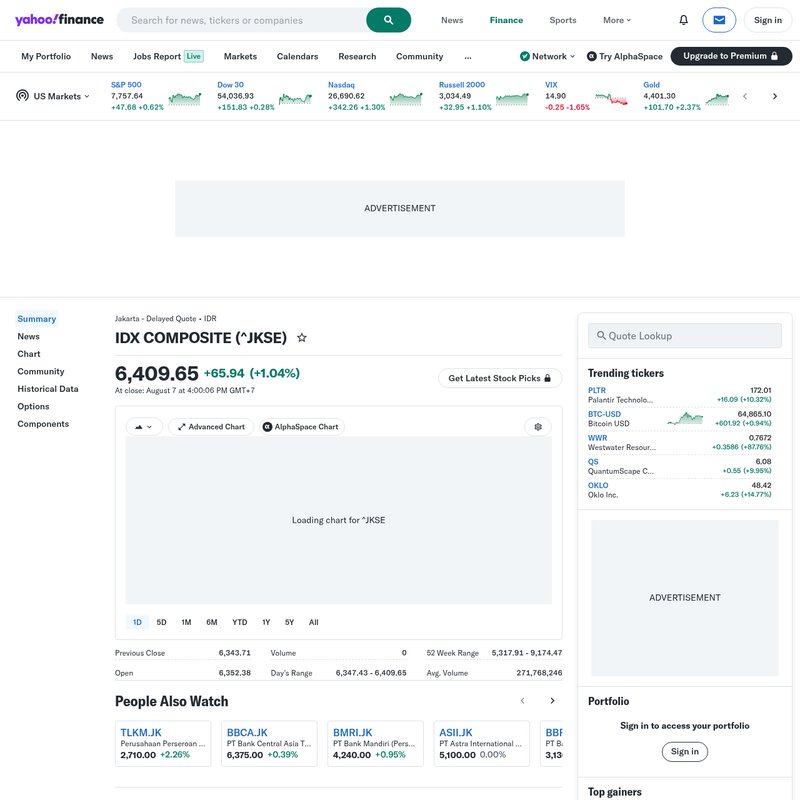This screenshot has height=800, width=800.
Task: Open the chart settings gear
Action: click(x=538, y=427)
